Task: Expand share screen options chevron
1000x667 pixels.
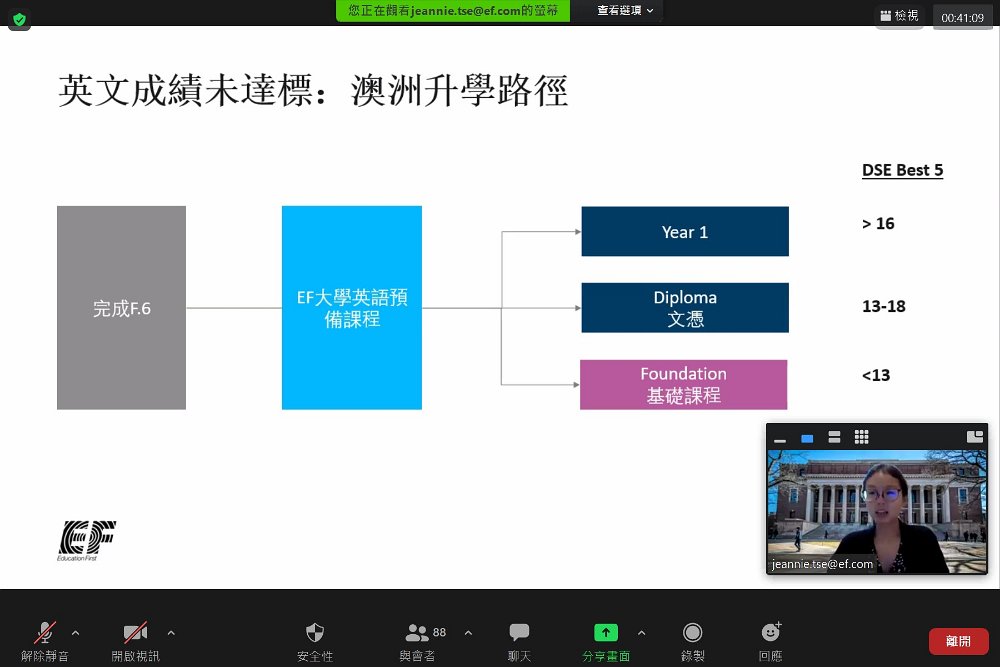Action: tap(642, 633)
